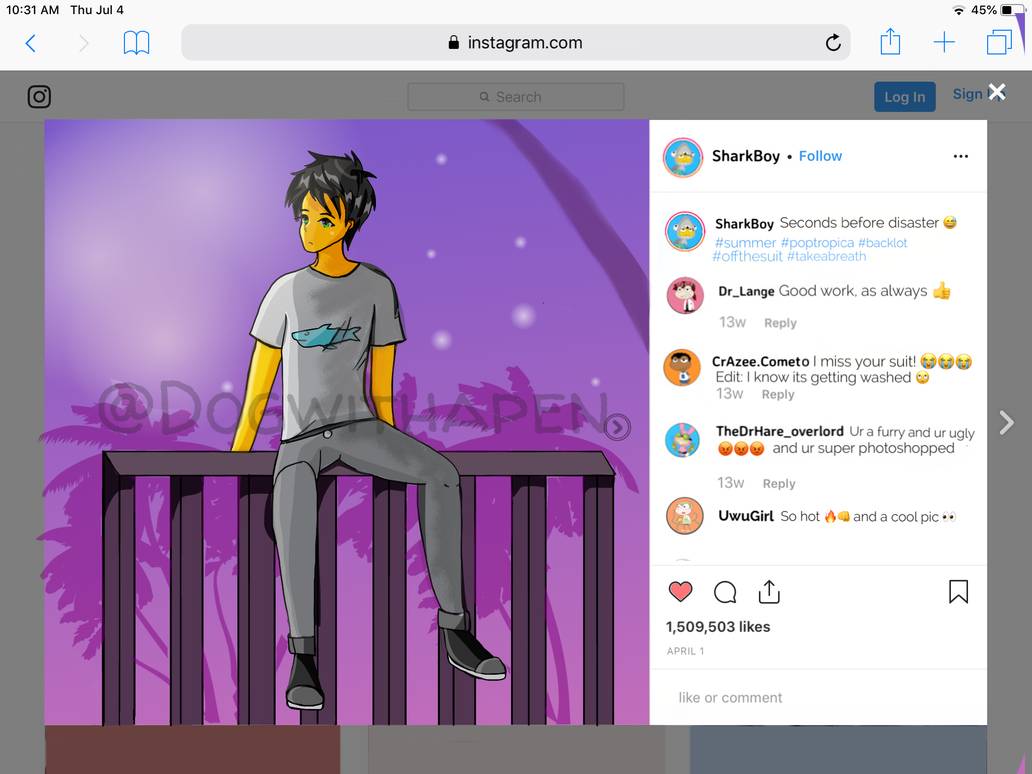Show all open Safari tabs
This screenshot has width=1032, height=774.
coord(998,42)
